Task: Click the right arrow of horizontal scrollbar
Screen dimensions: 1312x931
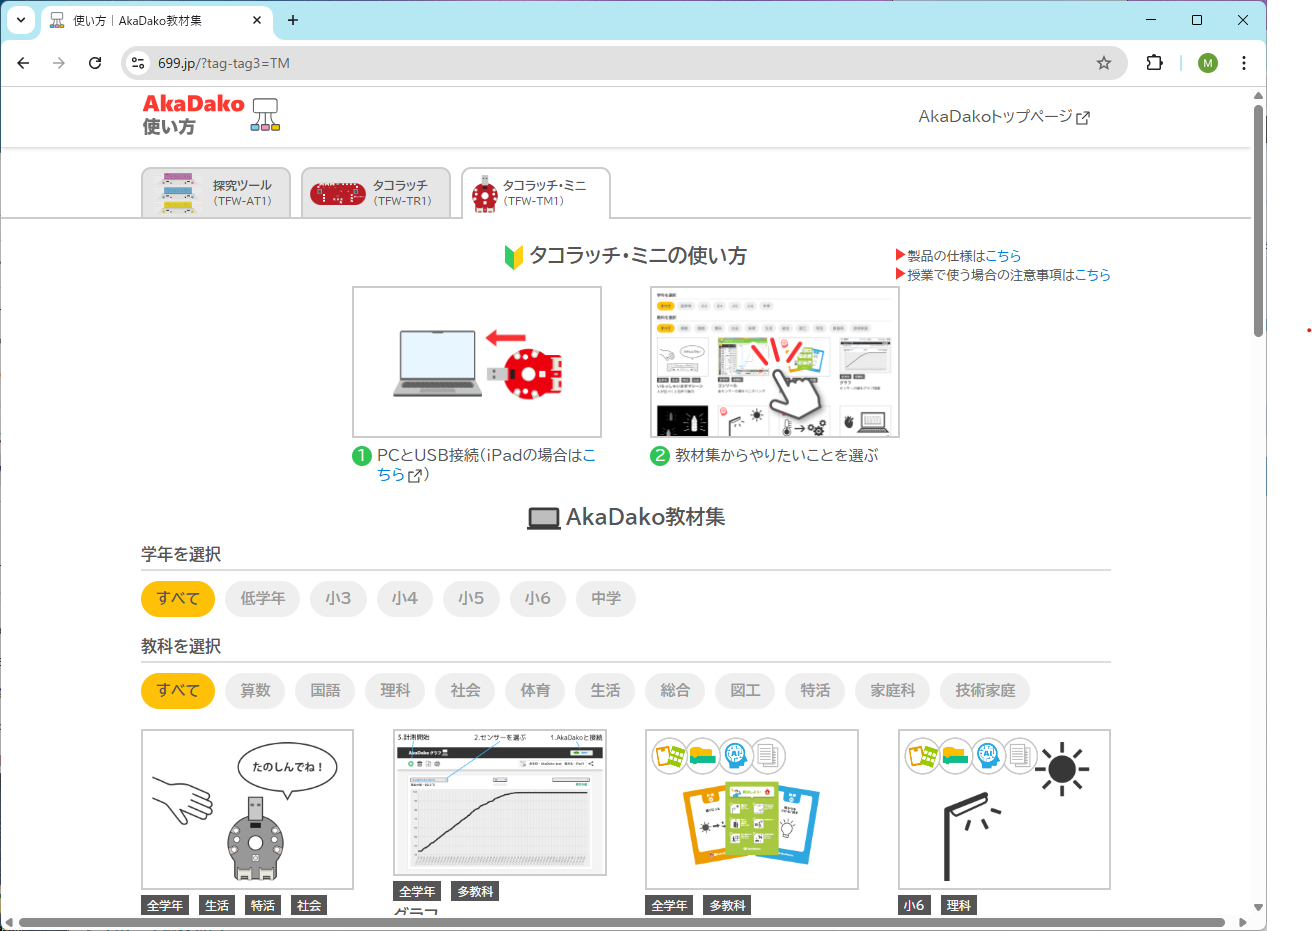Action: (1243, 922)
